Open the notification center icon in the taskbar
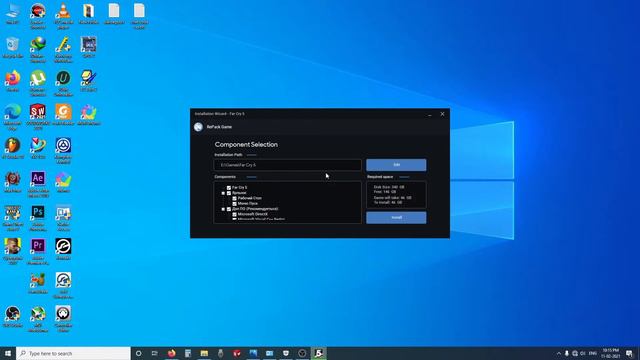The height and width of the screenshot is (360, 640). [629, 353]
